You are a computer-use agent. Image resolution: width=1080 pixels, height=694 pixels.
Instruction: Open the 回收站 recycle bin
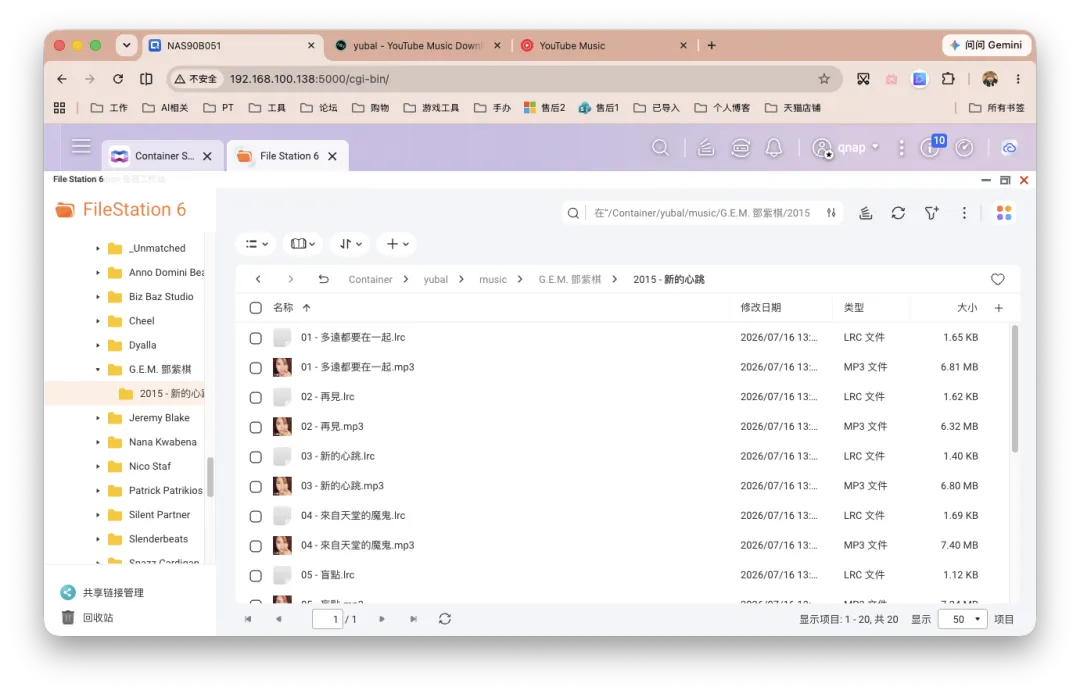tap(87, 618)
